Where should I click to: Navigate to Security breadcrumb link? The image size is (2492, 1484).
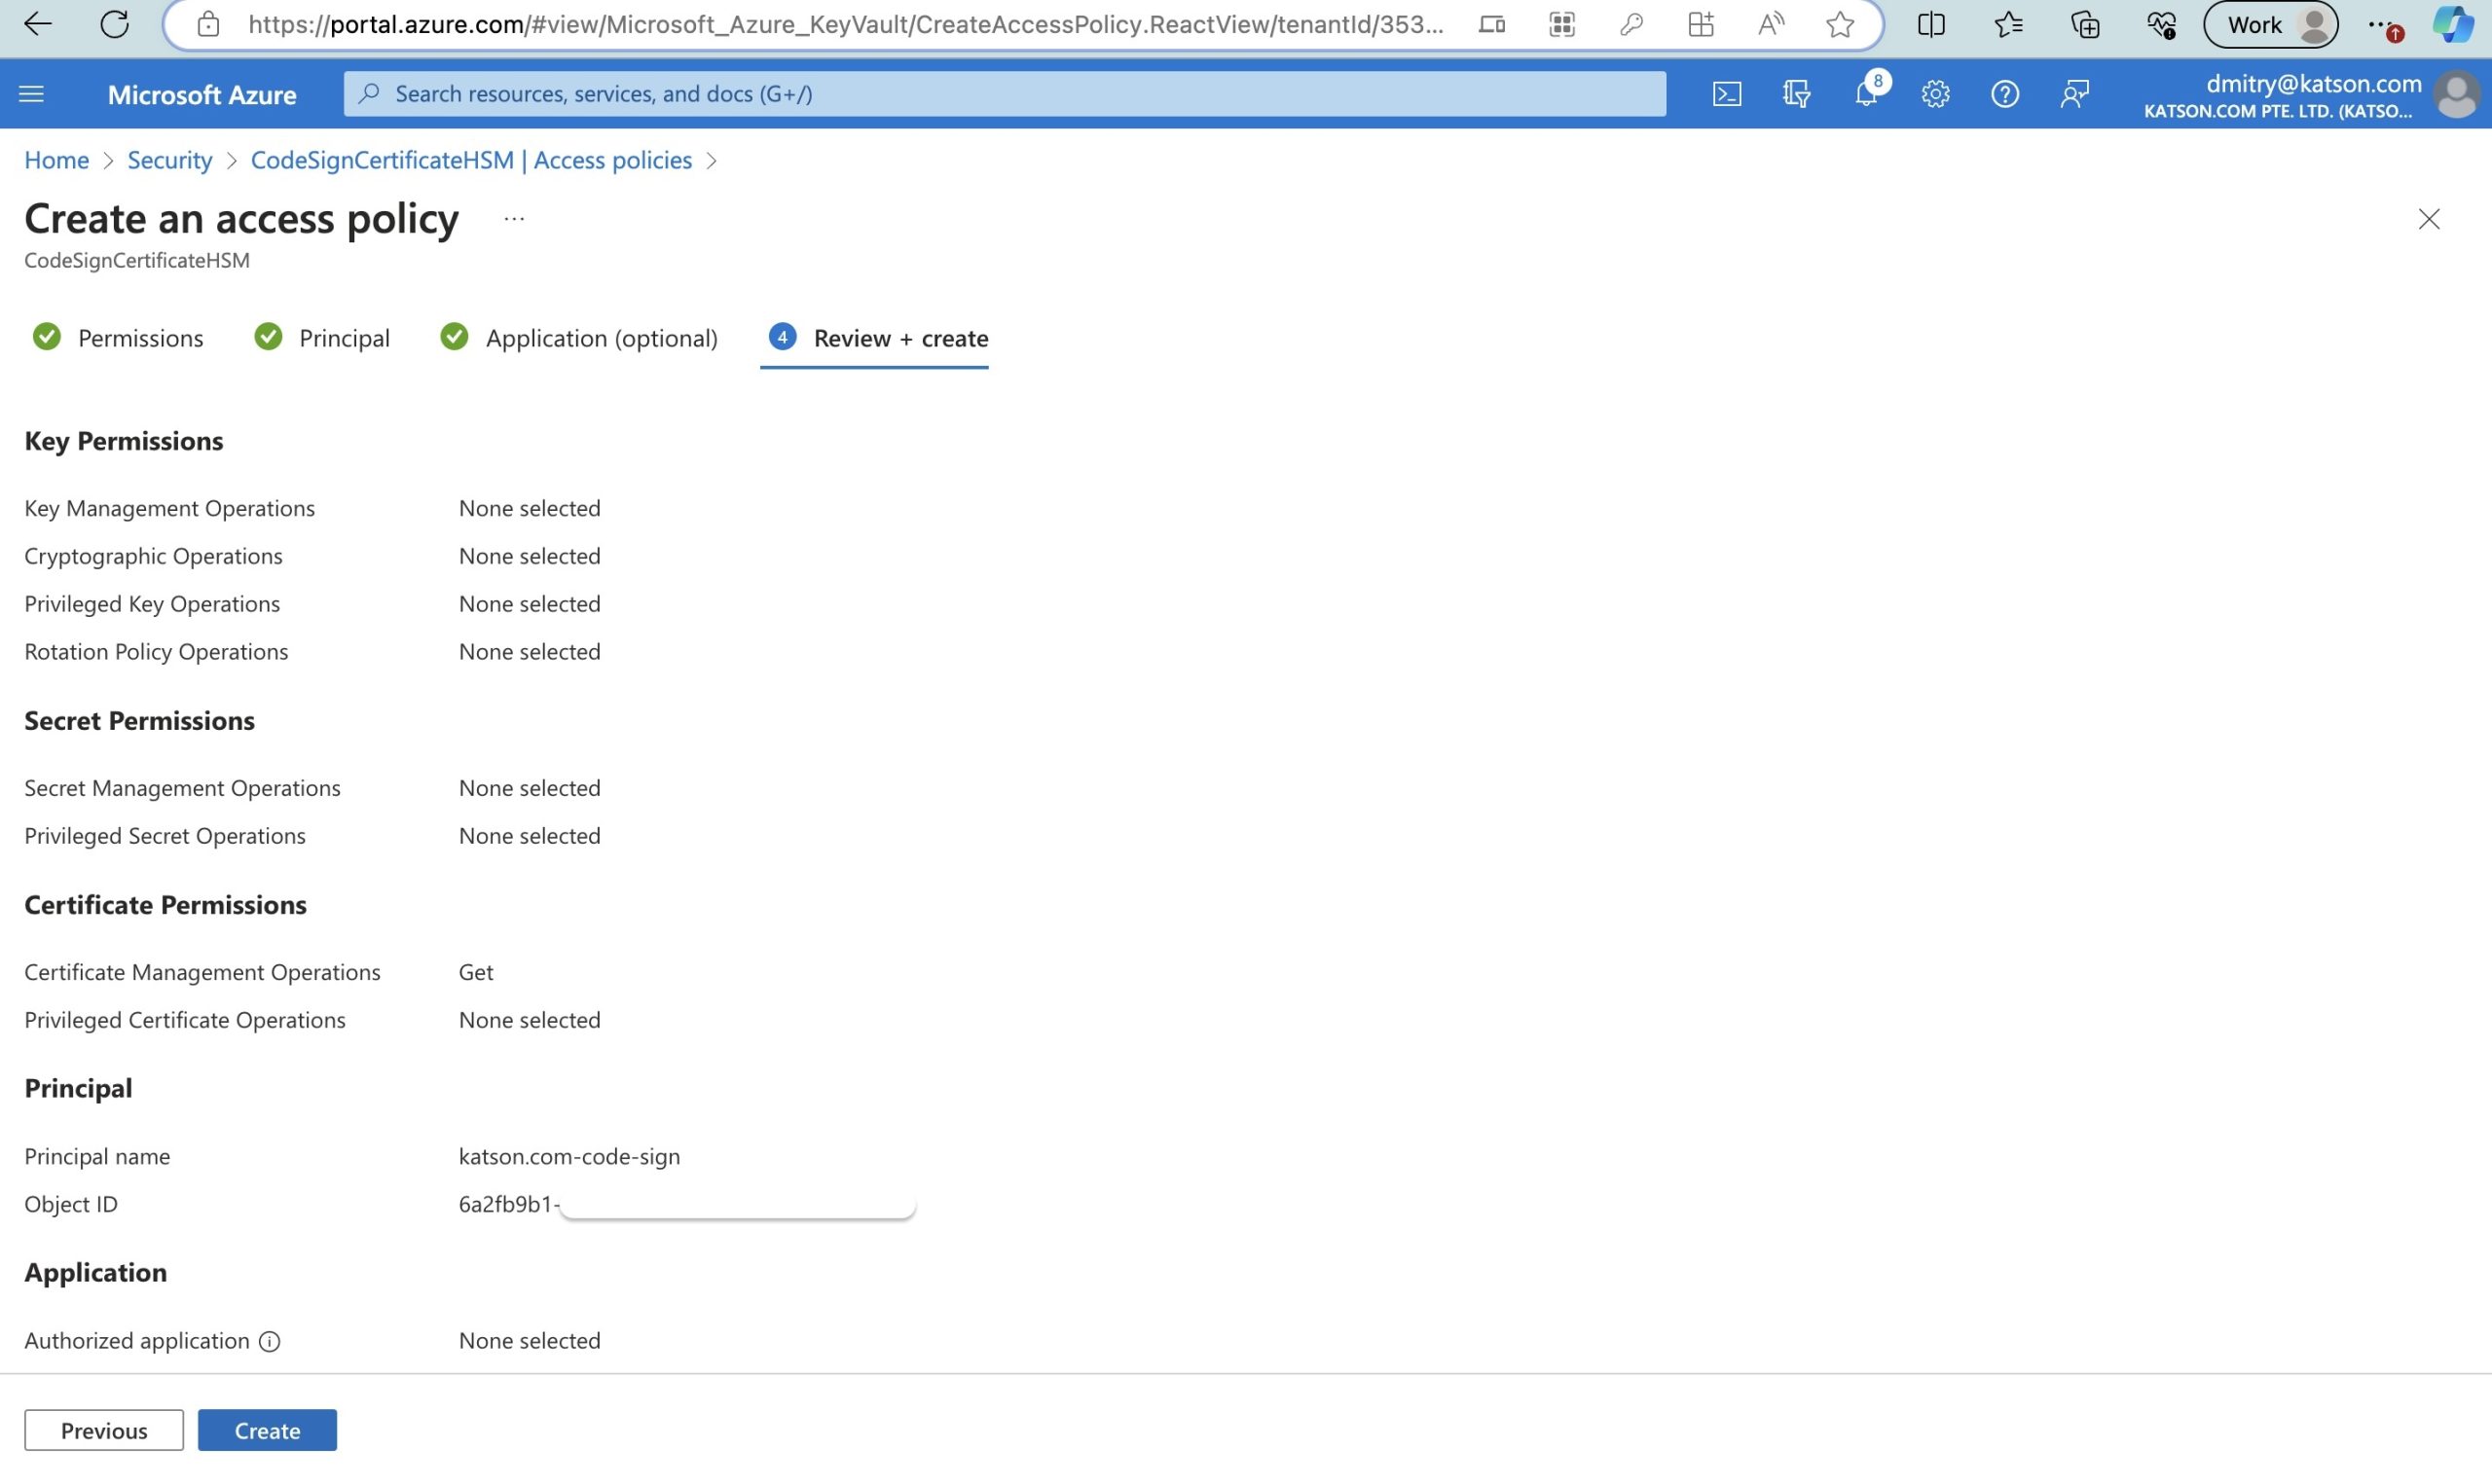[x=169, y=160]
